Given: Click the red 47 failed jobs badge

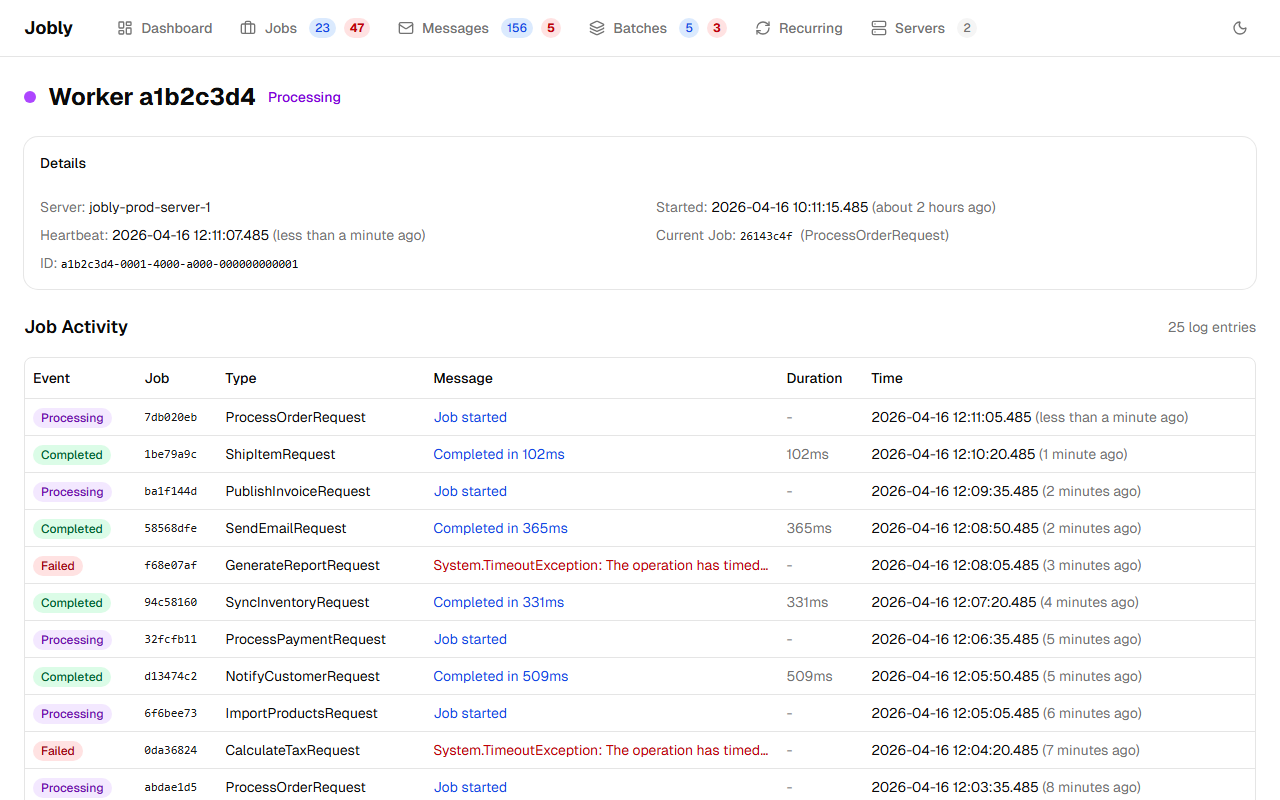Looking at the screenshot, I should point(357,28).
